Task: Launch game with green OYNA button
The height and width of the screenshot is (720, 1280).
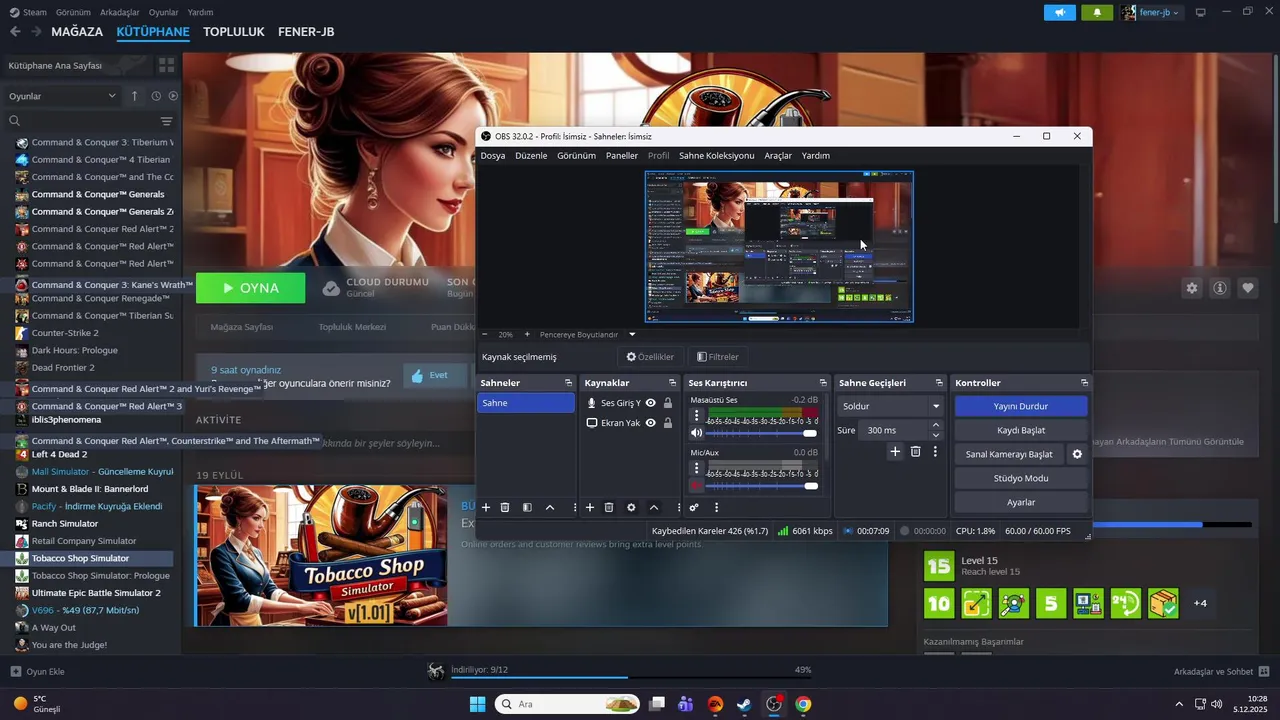Action: [251, 288]
